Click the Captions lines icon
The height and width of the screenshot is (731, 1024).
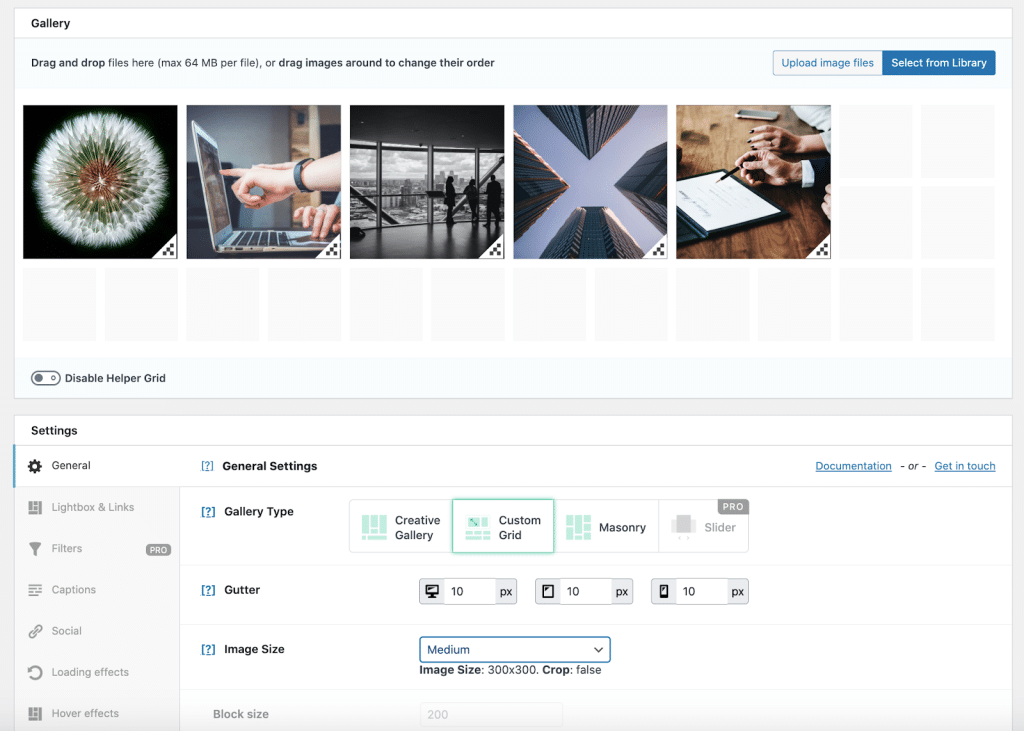click(x=35, y=590)
